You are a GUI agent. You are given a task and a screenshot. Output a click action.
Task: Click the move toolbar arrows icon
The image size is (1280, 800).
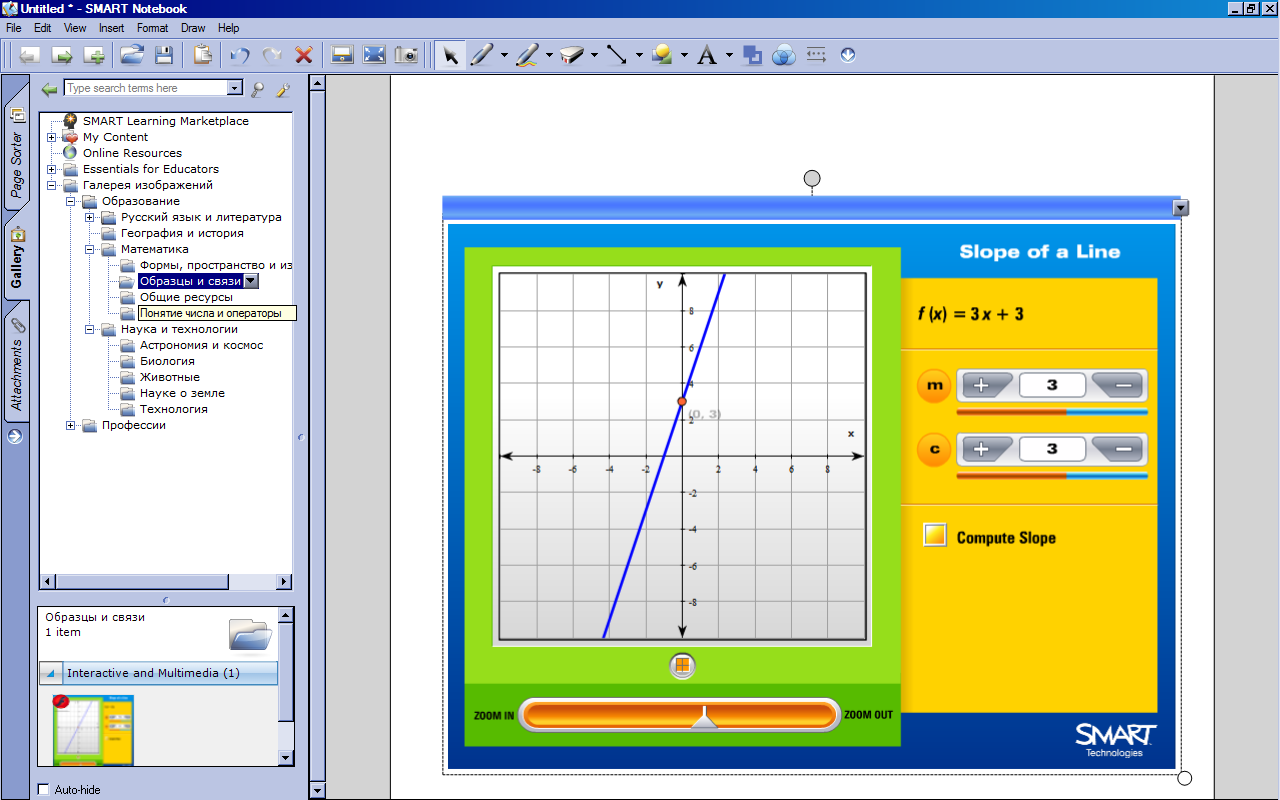816,55
